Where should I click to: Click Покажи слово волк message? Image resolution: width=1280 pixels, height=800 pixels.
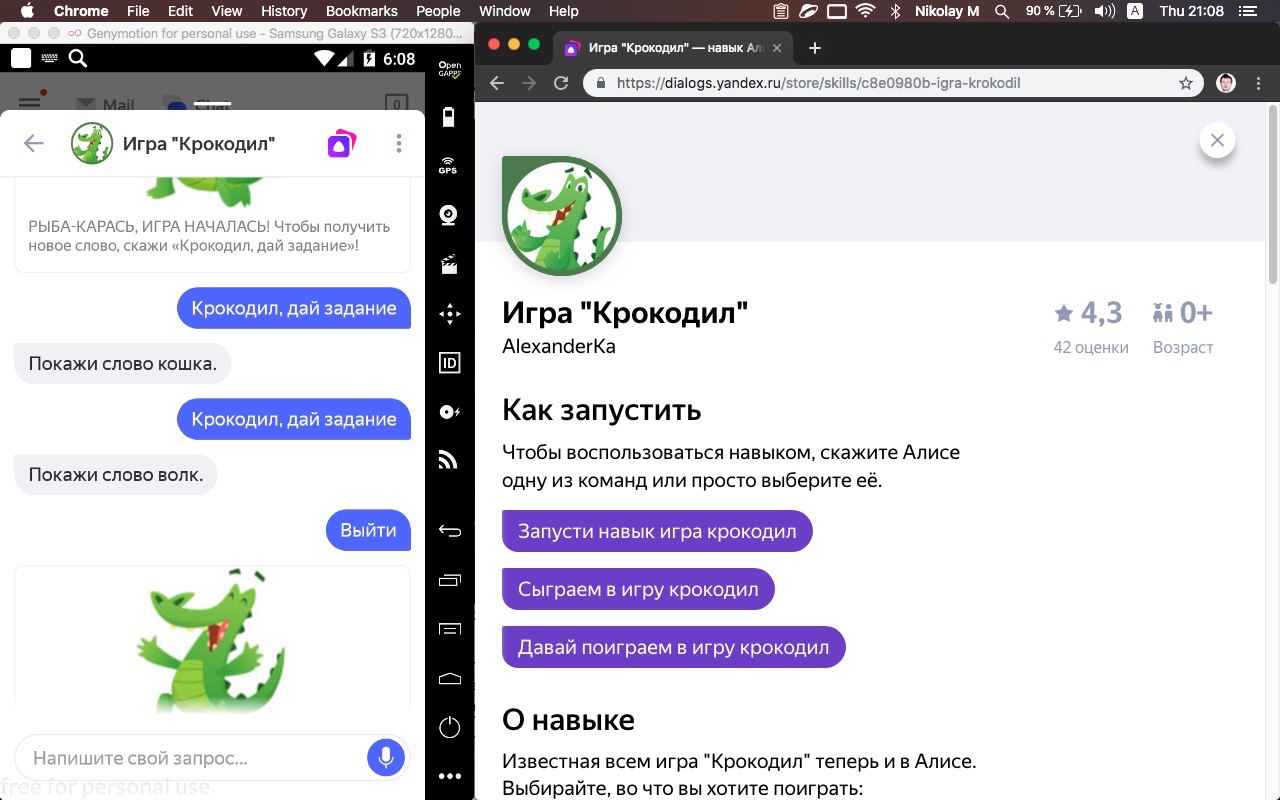(x=115, y=474)
